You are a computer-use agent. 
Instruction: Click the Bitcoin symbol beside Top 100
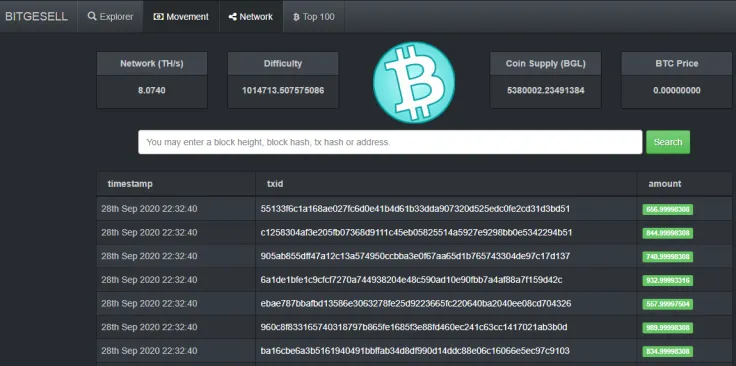296,17
